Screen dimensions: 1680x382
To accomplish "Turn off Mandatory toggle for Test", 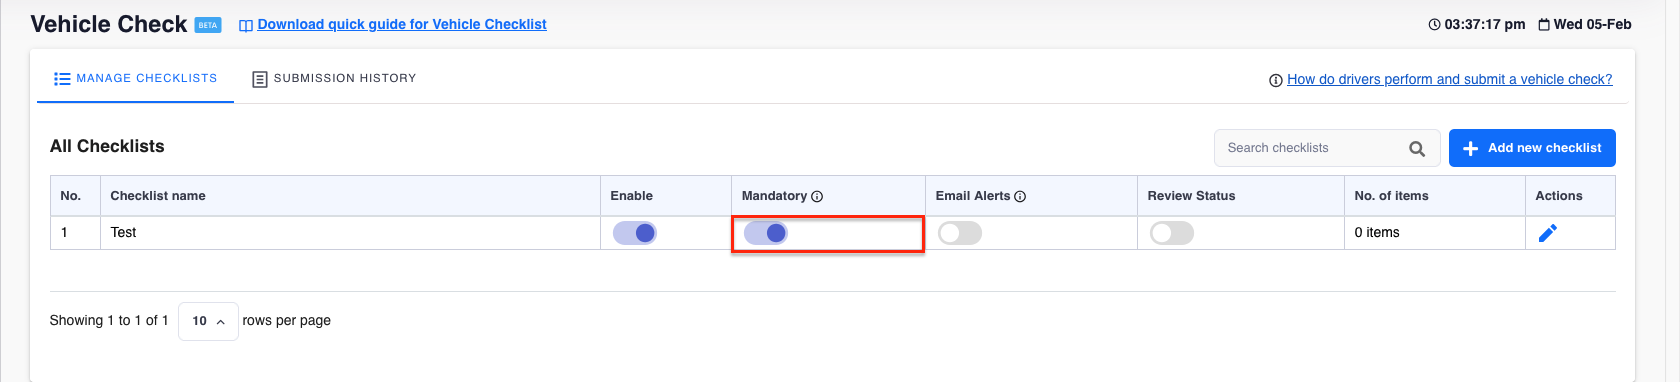I will pyautogui.click(x=766, y=233).
